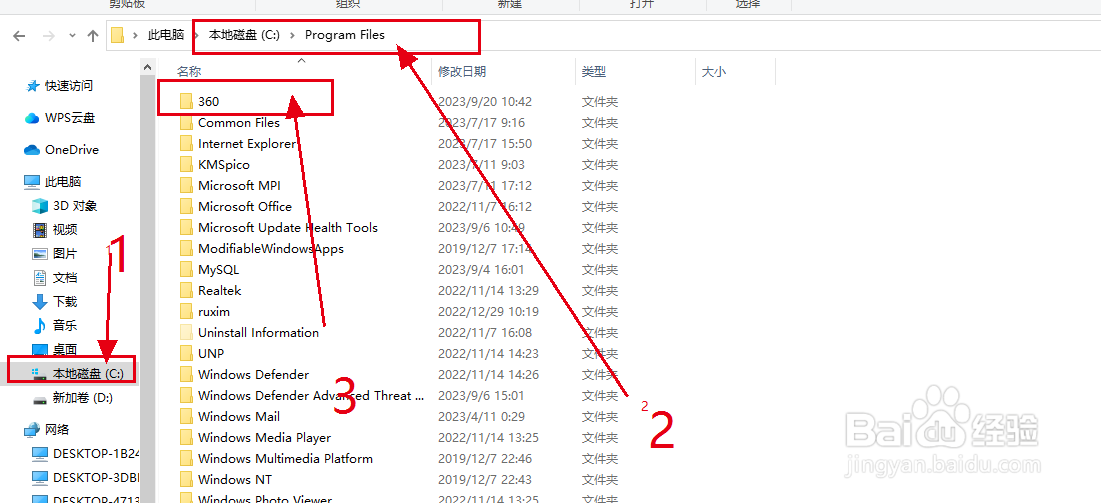Select the ruxim folder
1101x503 pixels.
click(214, 311)
